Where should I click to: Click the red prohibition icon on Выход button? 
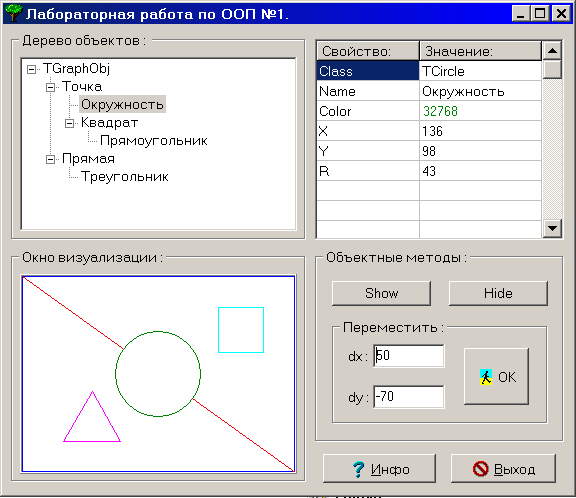(x=480, y=469)
